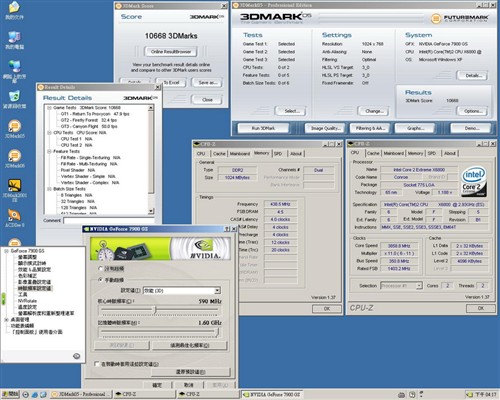Open the Recycle Bin desktop icon
Image resolution: width=500 pixels, height=400 pixels.
[14, 99]
